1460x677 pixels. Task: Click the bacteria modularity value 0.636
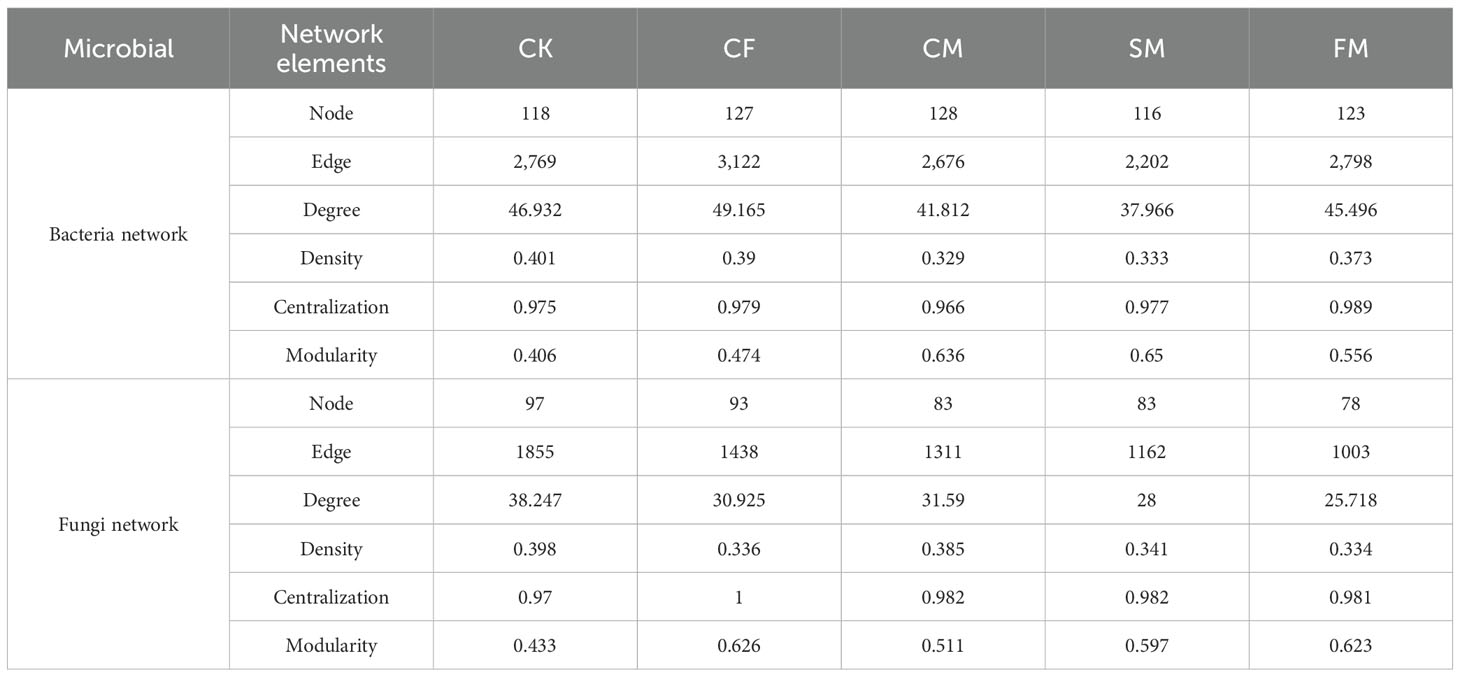pos(943,355)
